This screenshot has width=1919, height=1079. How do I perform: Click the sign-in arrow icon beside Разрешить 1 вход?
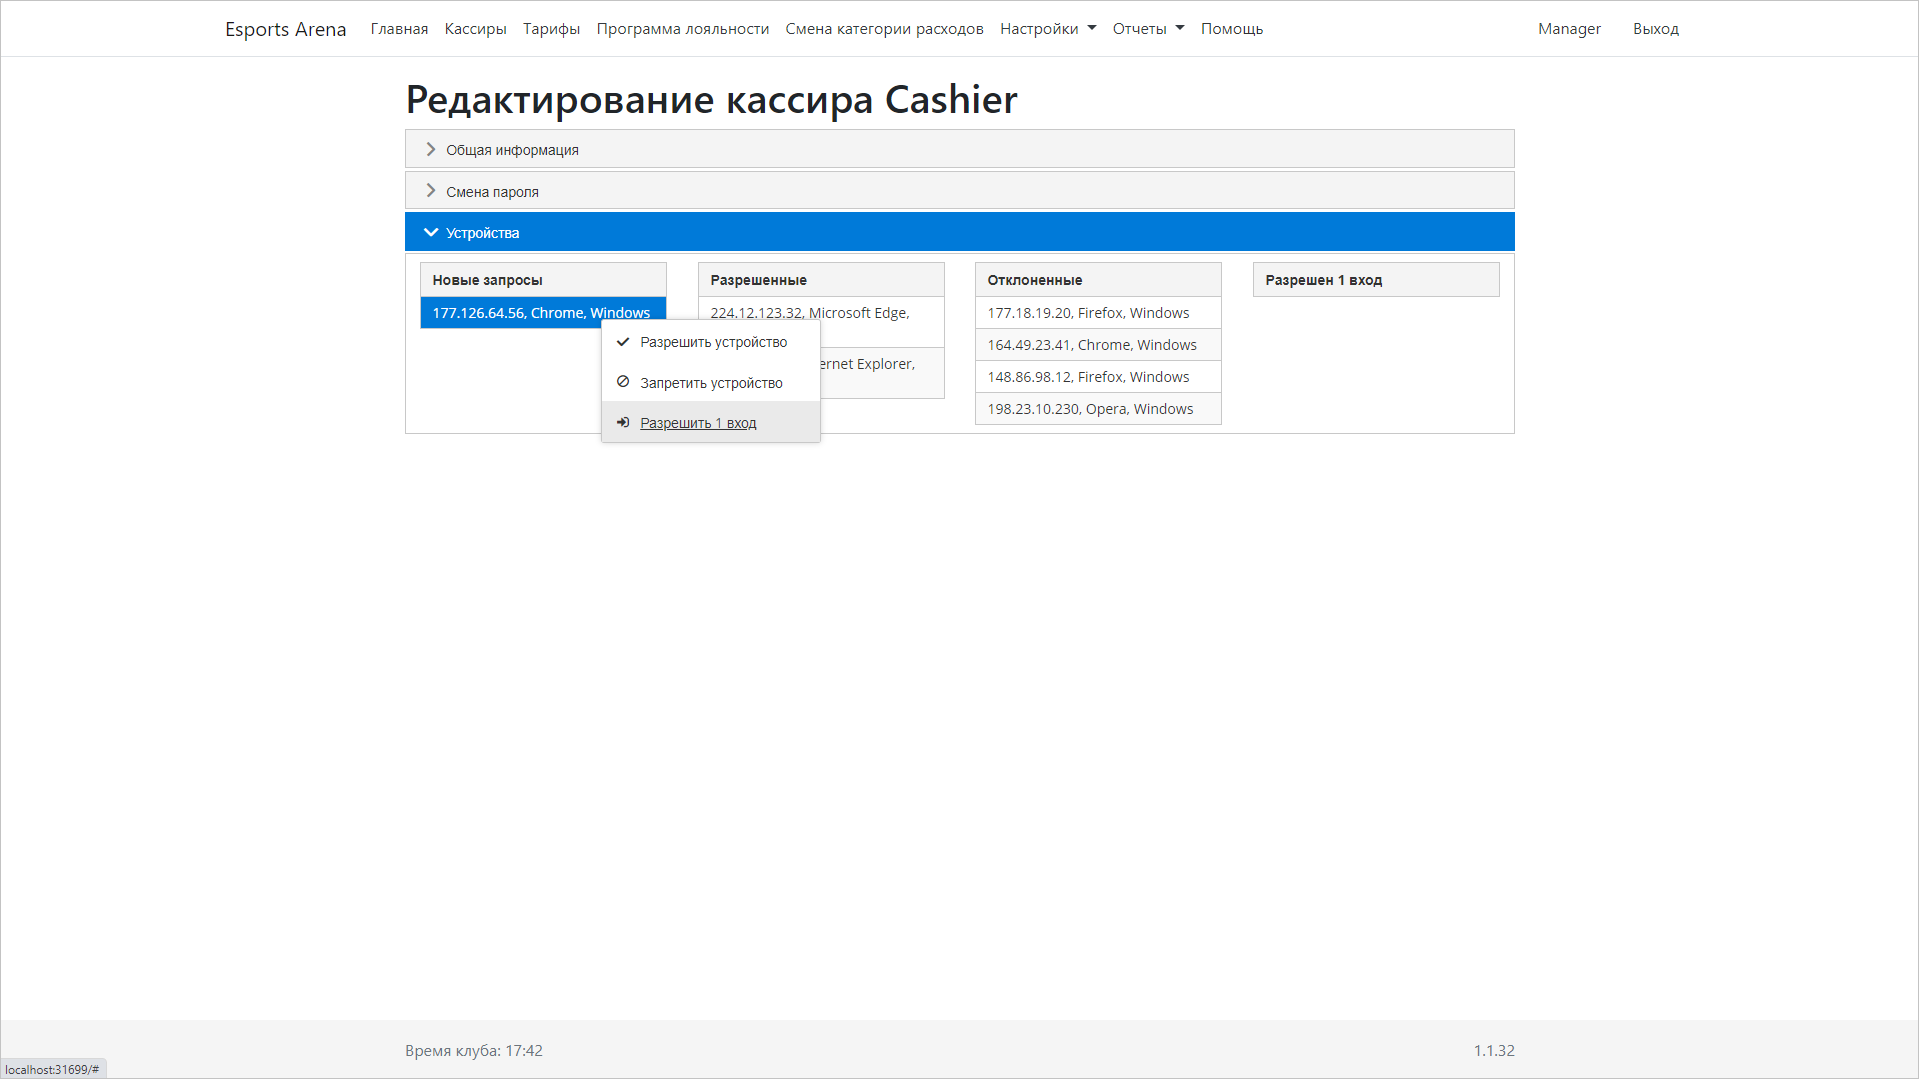click(623, 423)
